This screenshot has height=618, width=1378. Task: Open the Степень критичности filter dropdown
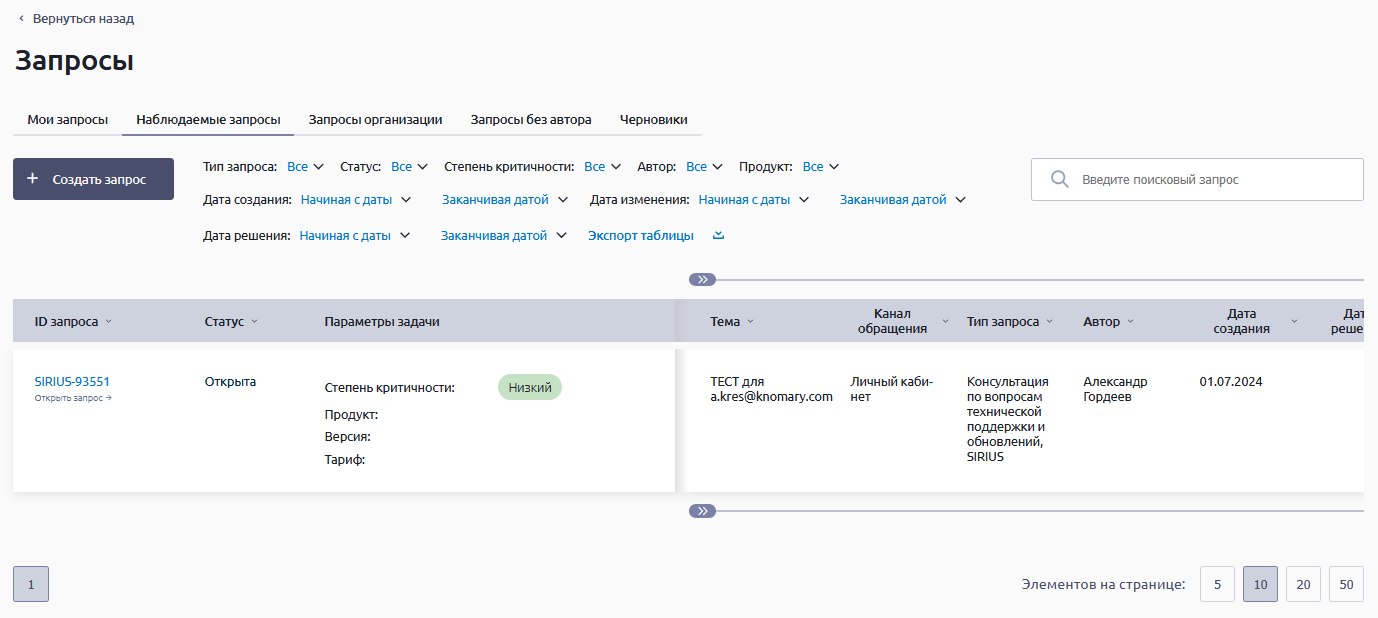603,167
